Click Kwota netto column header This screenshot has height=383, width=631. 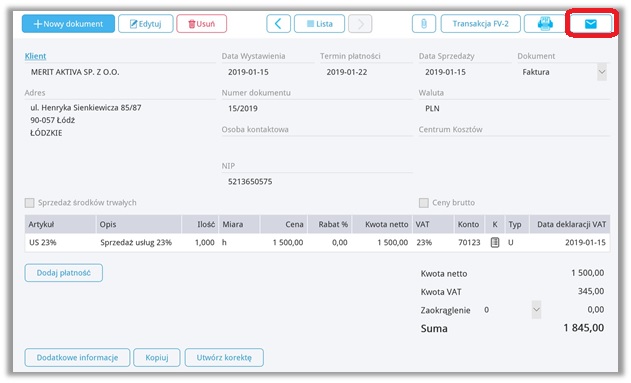[x=382, y=224]
